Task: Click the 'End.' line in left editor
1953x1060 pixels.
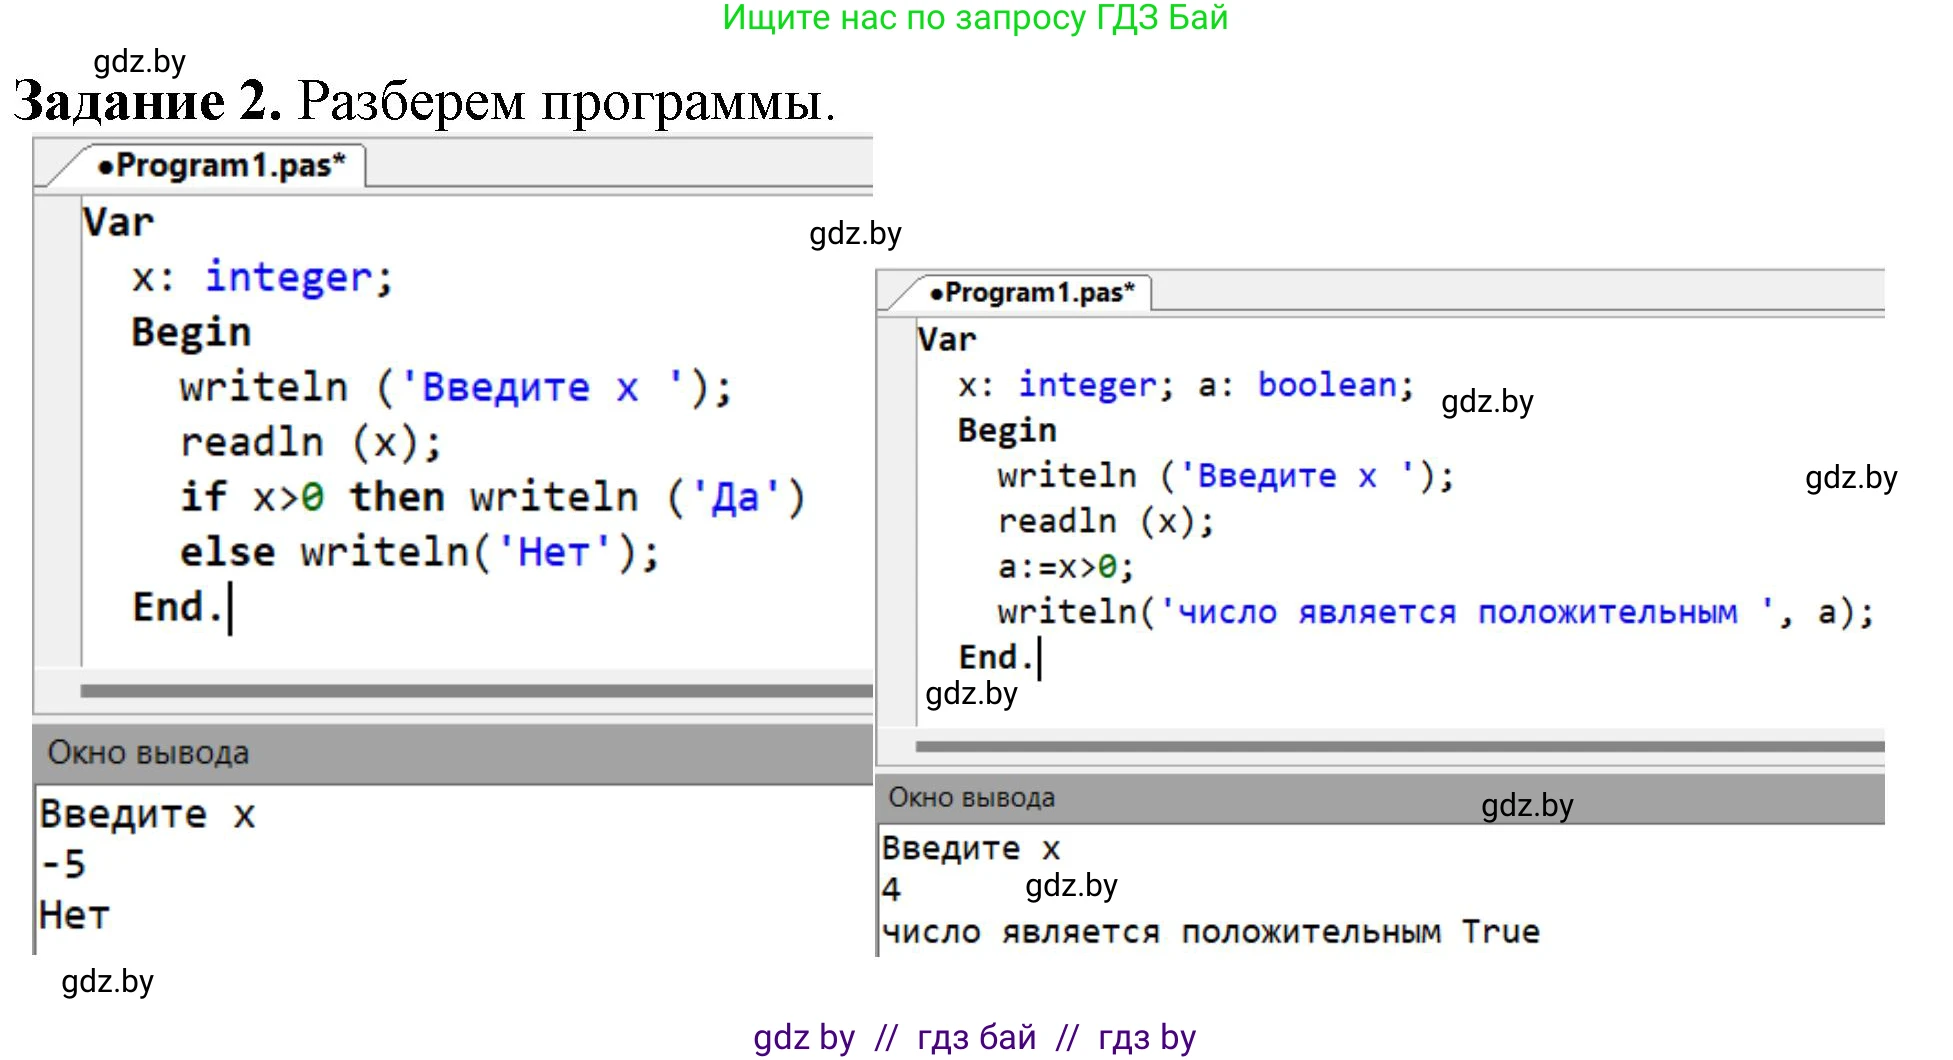Action: (176, 607)
